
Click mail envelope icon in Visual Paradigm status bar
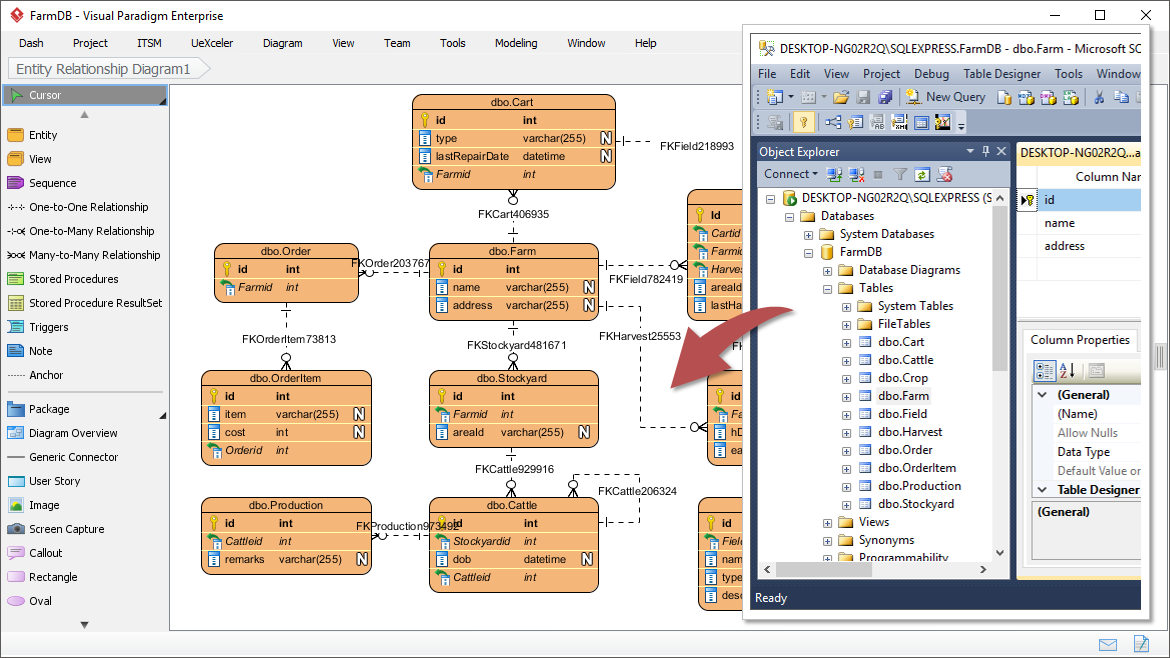(1108, 645)
